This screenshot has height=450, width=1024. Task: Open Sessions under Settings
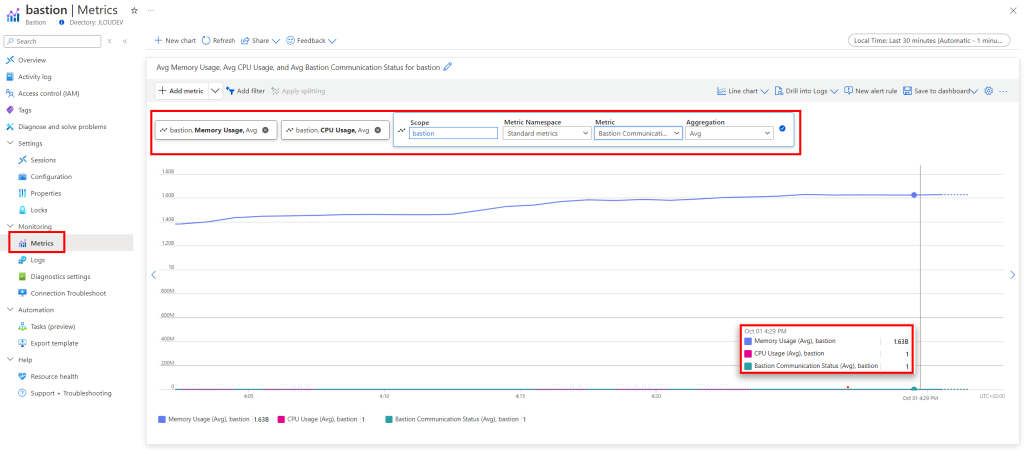[x=43, y=160]
